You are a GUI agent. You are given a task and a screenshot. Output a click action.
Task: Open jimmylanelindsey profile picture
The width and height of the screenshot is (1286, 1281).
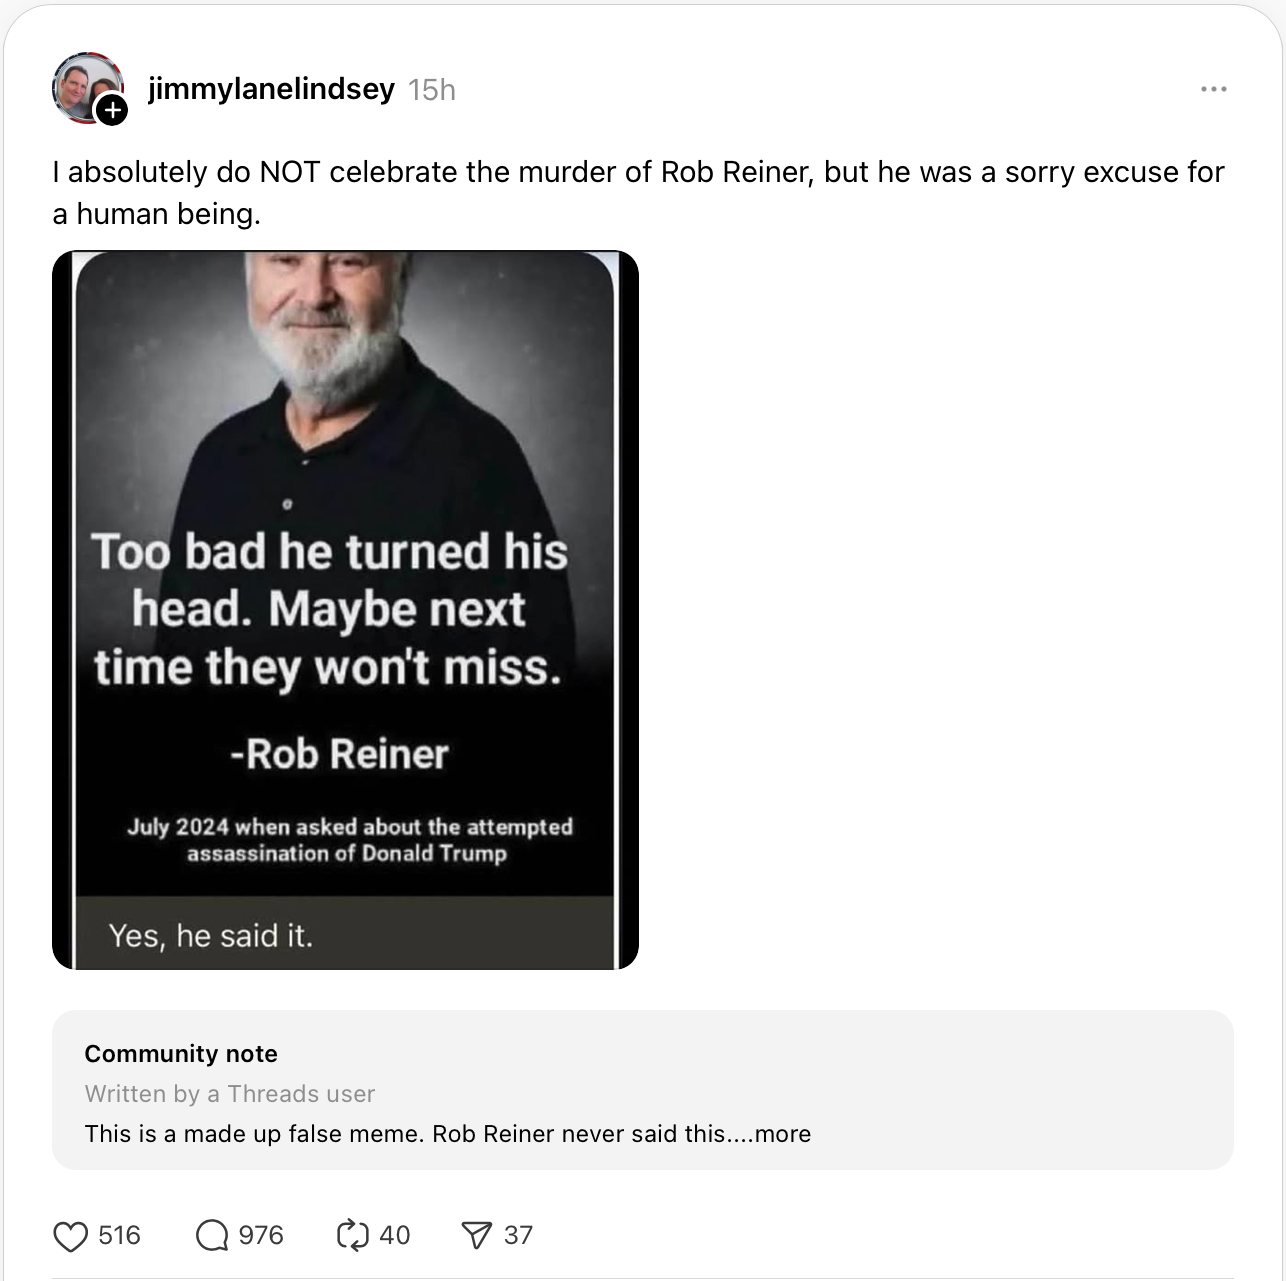(x=86, y=87)
